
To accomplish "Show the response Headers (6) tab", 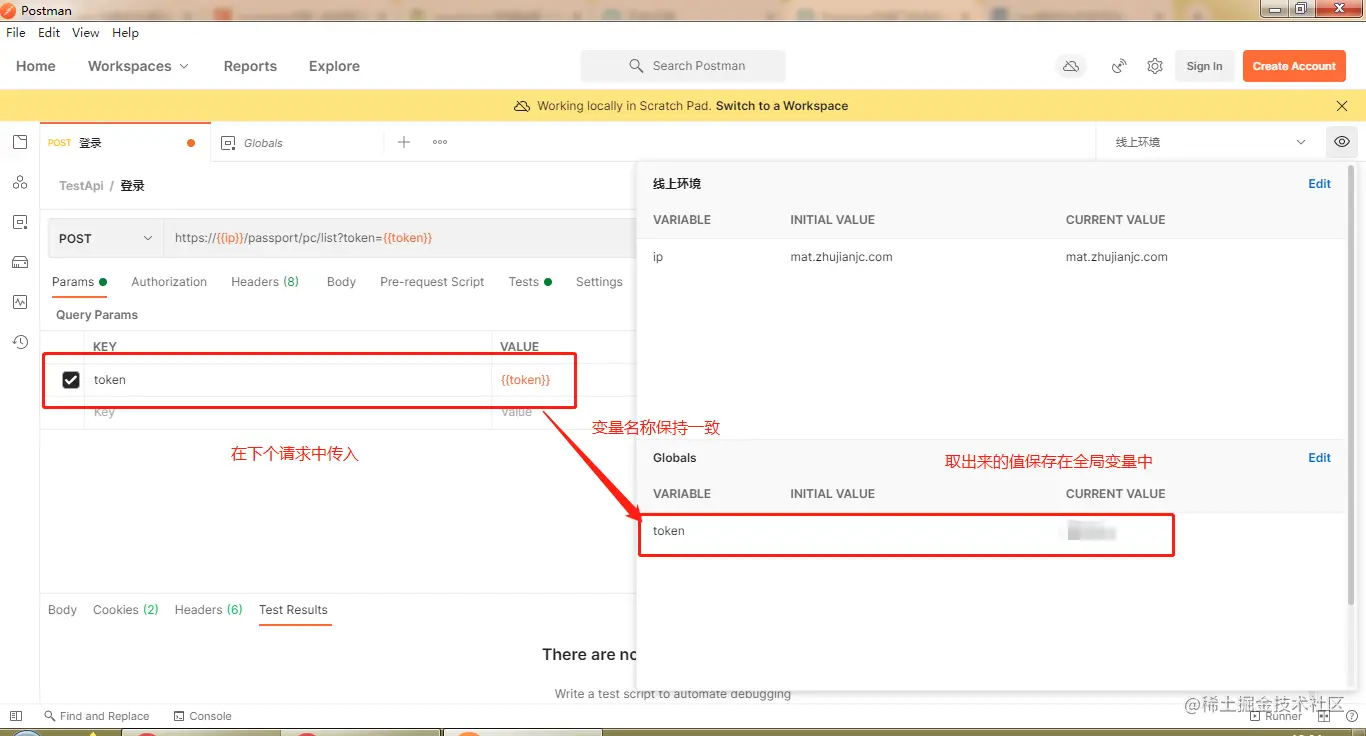I will 209,610.
